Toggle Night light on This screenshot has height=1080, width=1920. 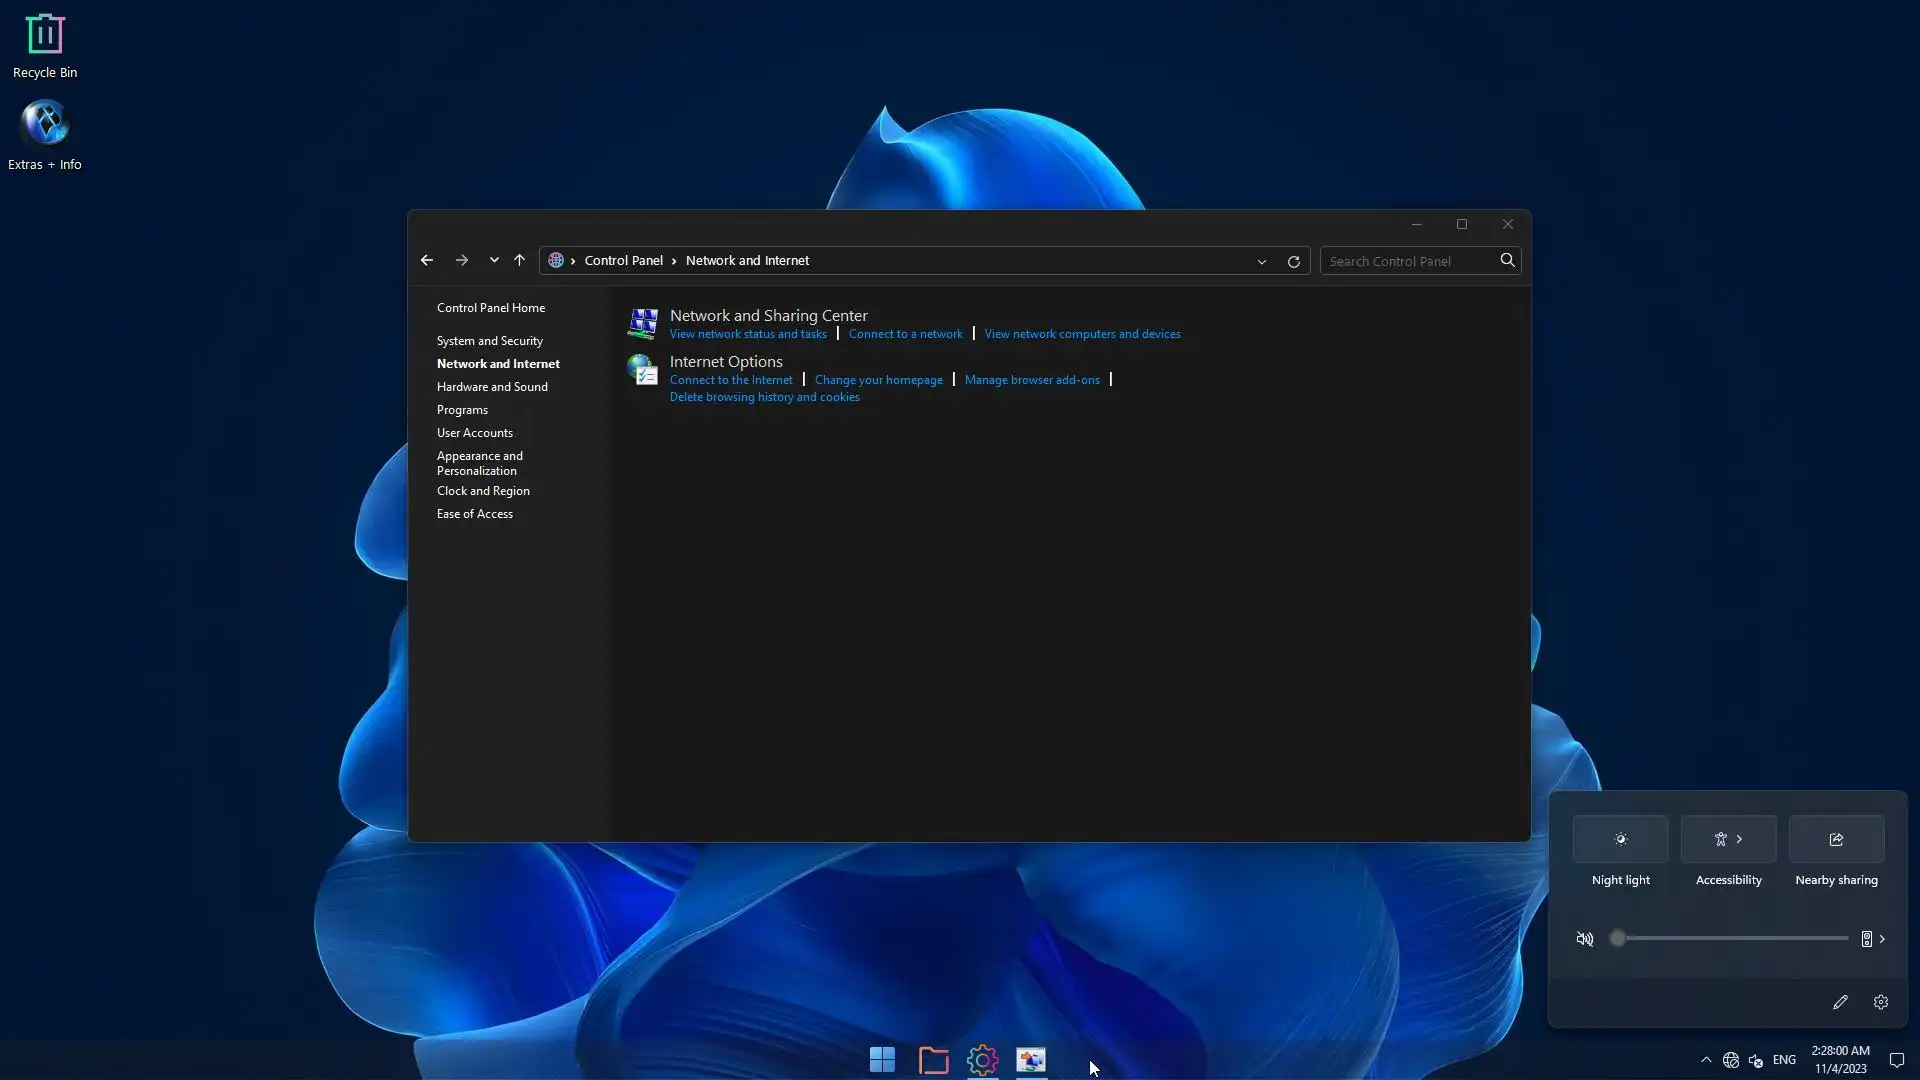[1620, 839]
